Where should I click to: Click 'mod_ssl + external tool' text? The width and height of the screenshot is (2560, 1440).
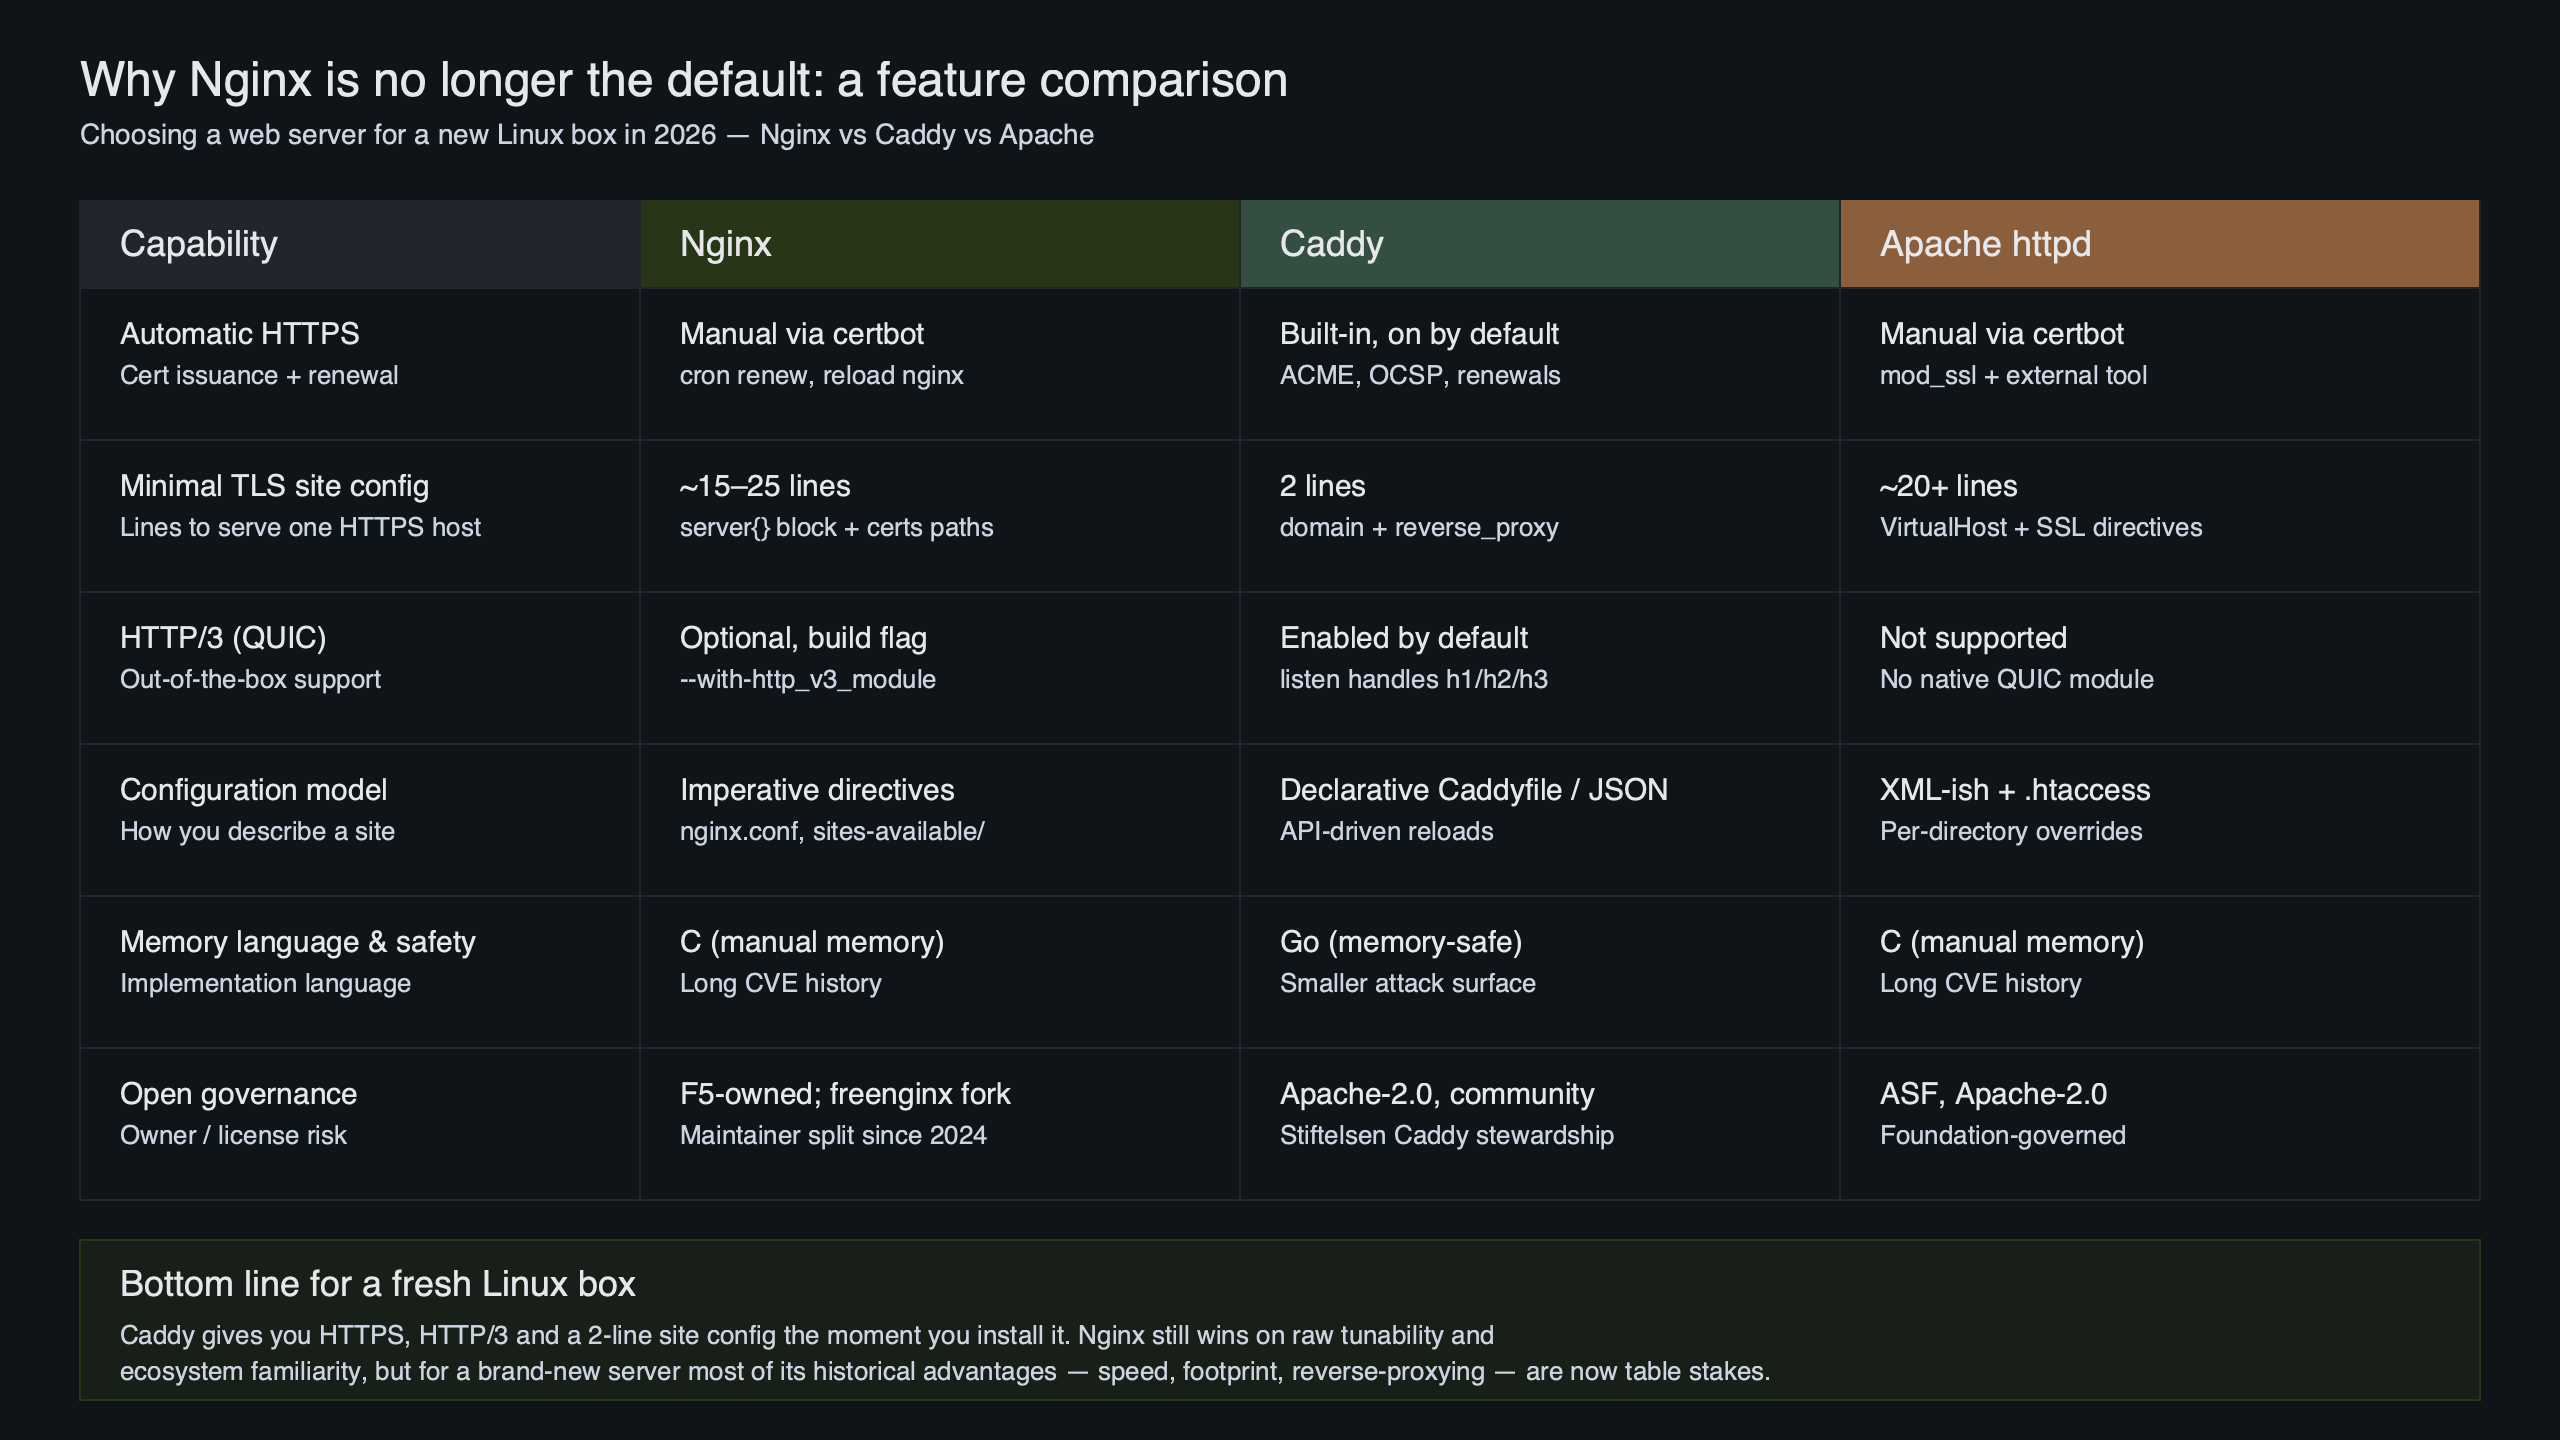(x=2013, y=376)
